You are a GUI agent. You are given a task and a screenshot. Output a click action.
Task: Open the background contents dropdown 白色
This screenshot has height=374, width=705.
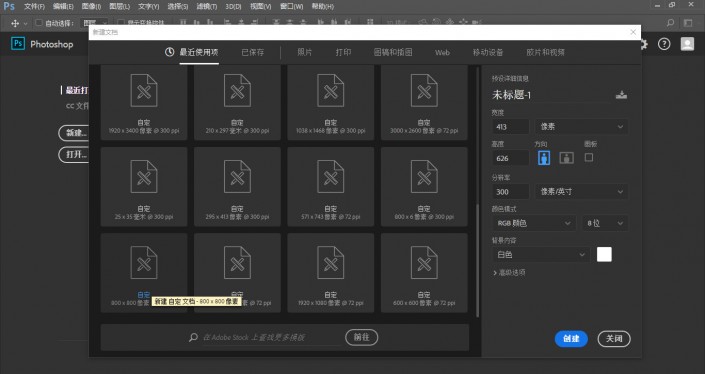click(540, 254)
